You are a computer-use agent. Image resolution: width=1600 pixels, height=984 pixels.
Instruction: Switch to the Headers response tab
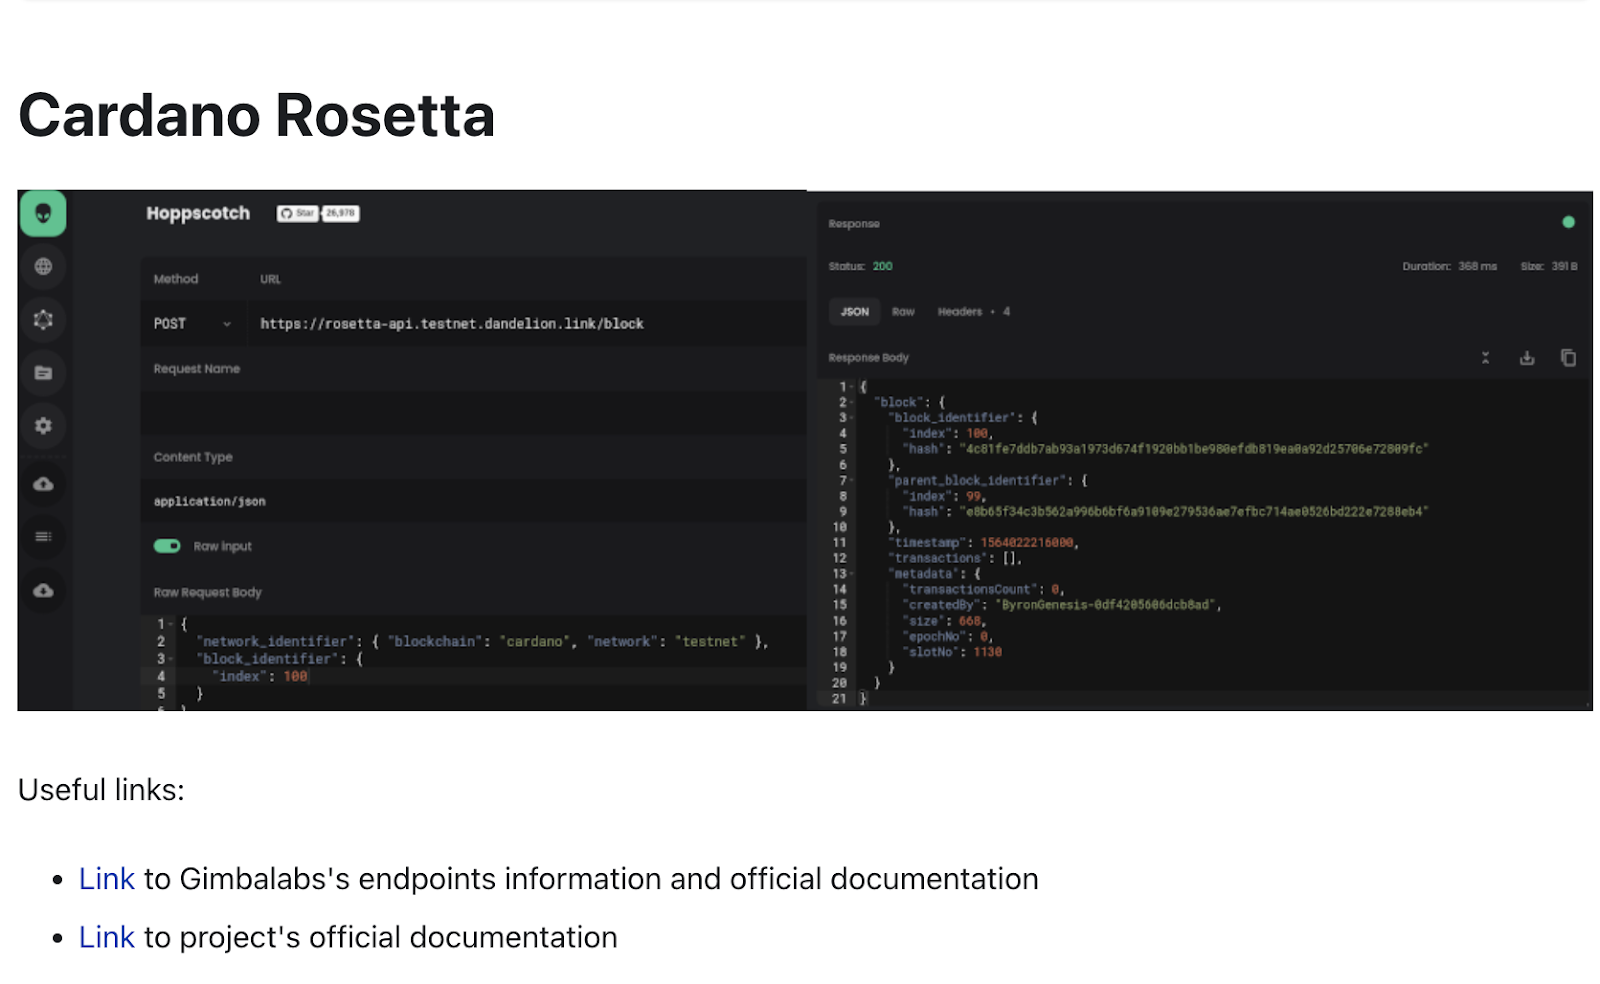pyautogui.click(x=974, y=312)
